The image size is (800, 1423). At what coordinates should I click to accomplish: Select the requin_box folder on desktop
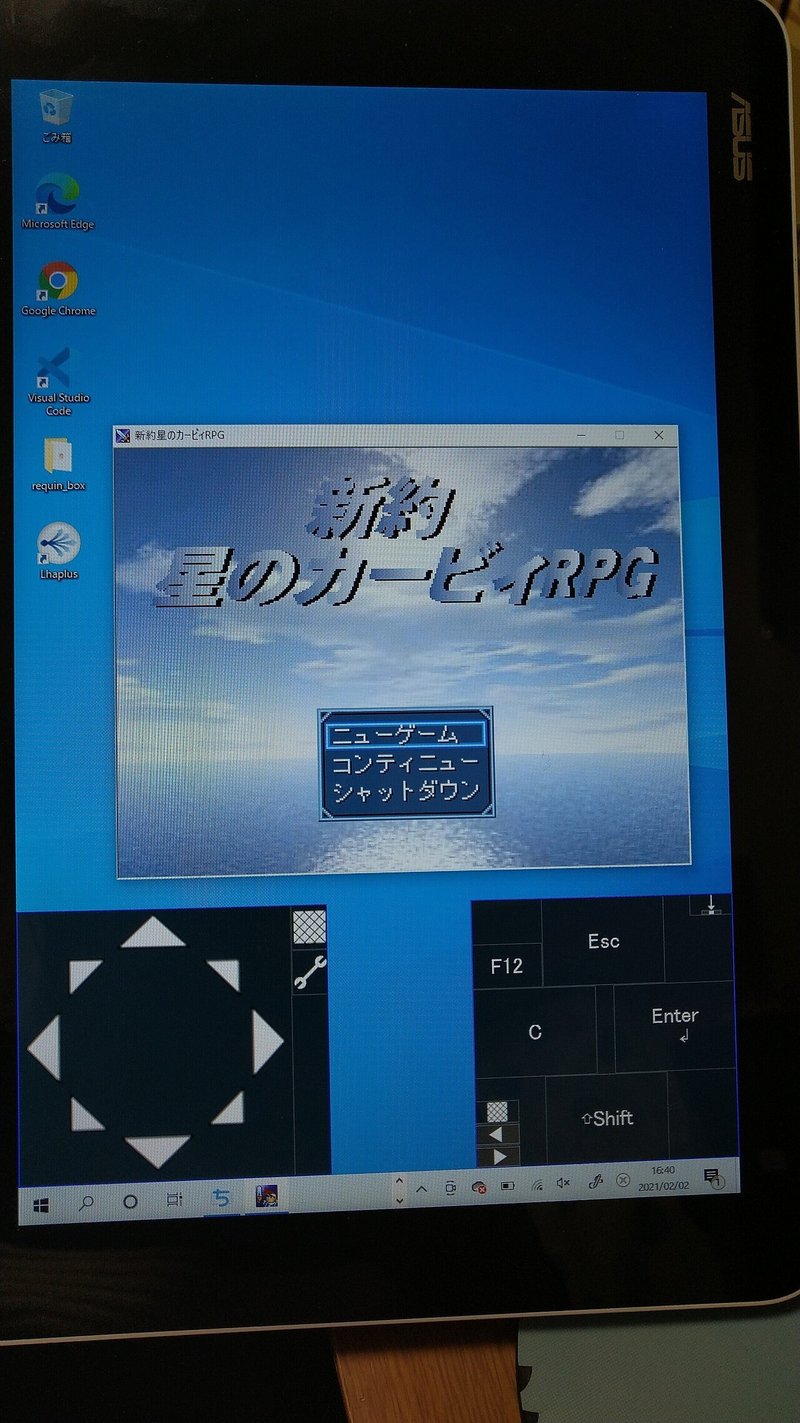pos(58,465)
